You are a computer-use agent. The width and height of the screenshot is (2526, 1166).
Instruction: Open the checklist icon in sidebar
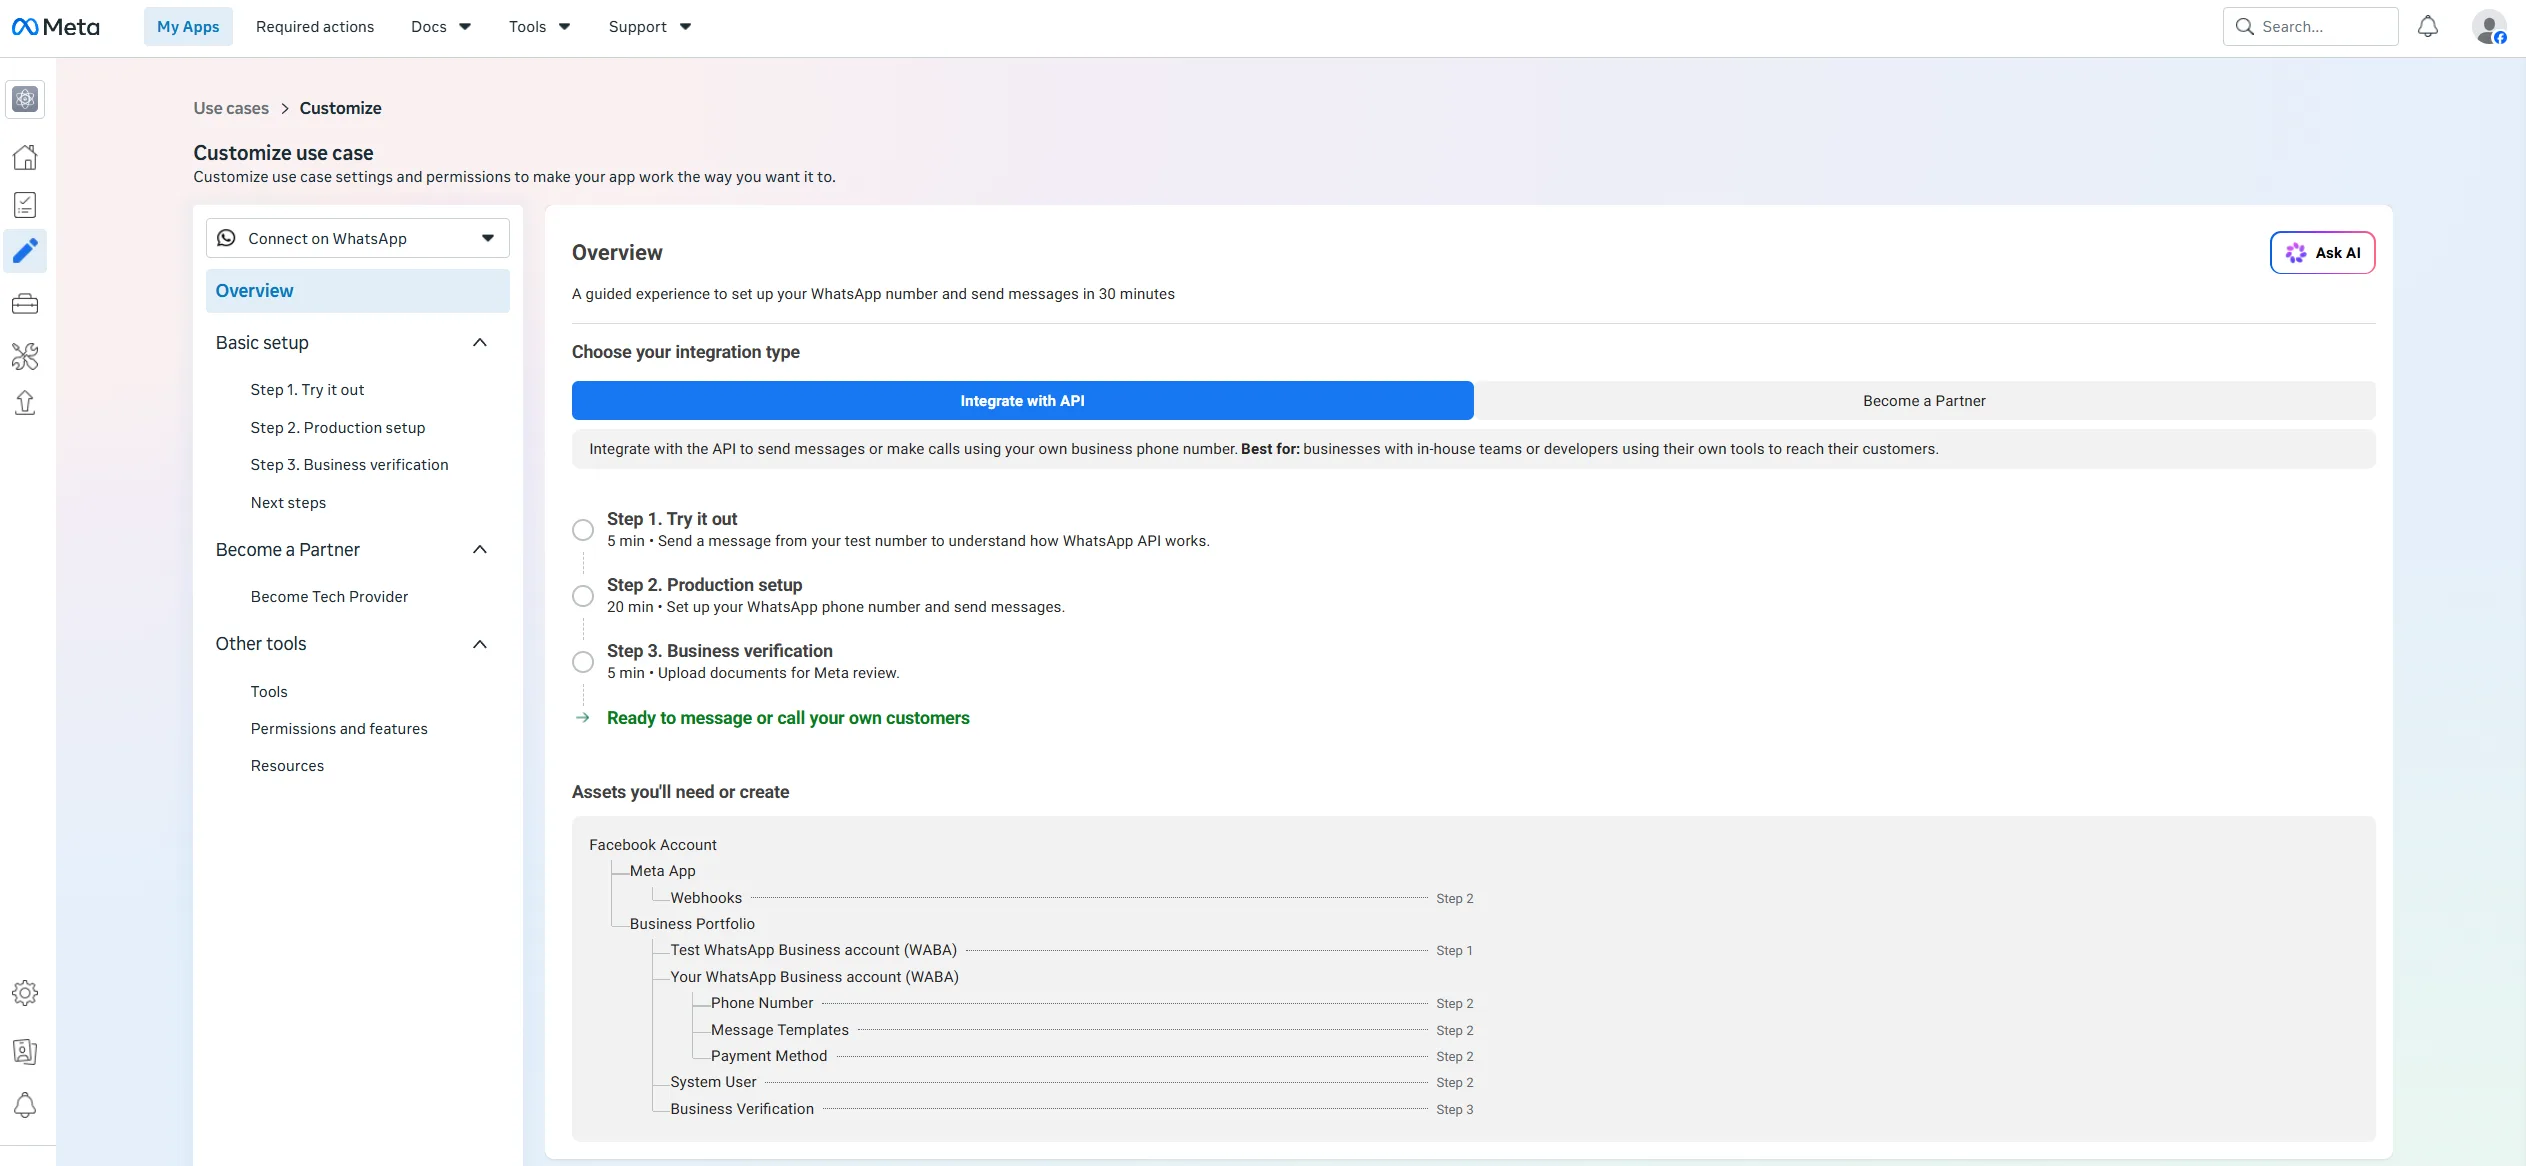(25, 205)
